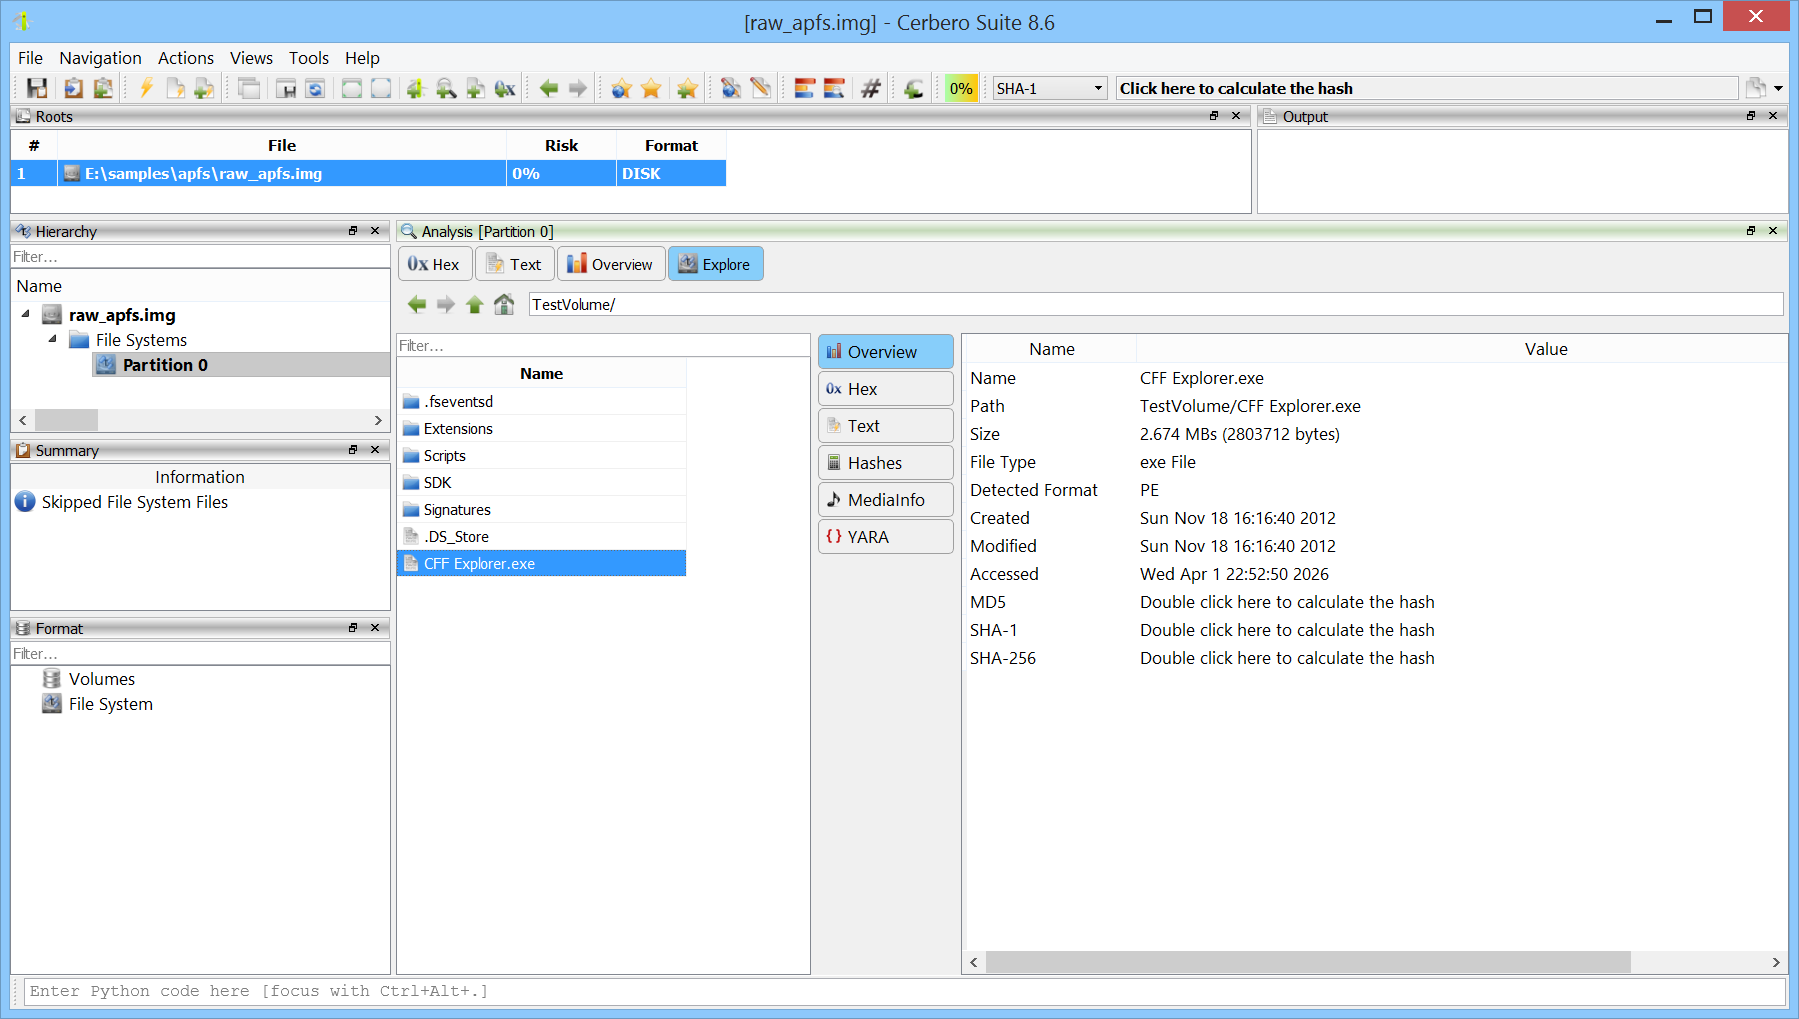Image resolution: width=1799 pixels, height=1019 pixels.
Task: Click the hash symbol toolbar icon
Action: [871, 89]
